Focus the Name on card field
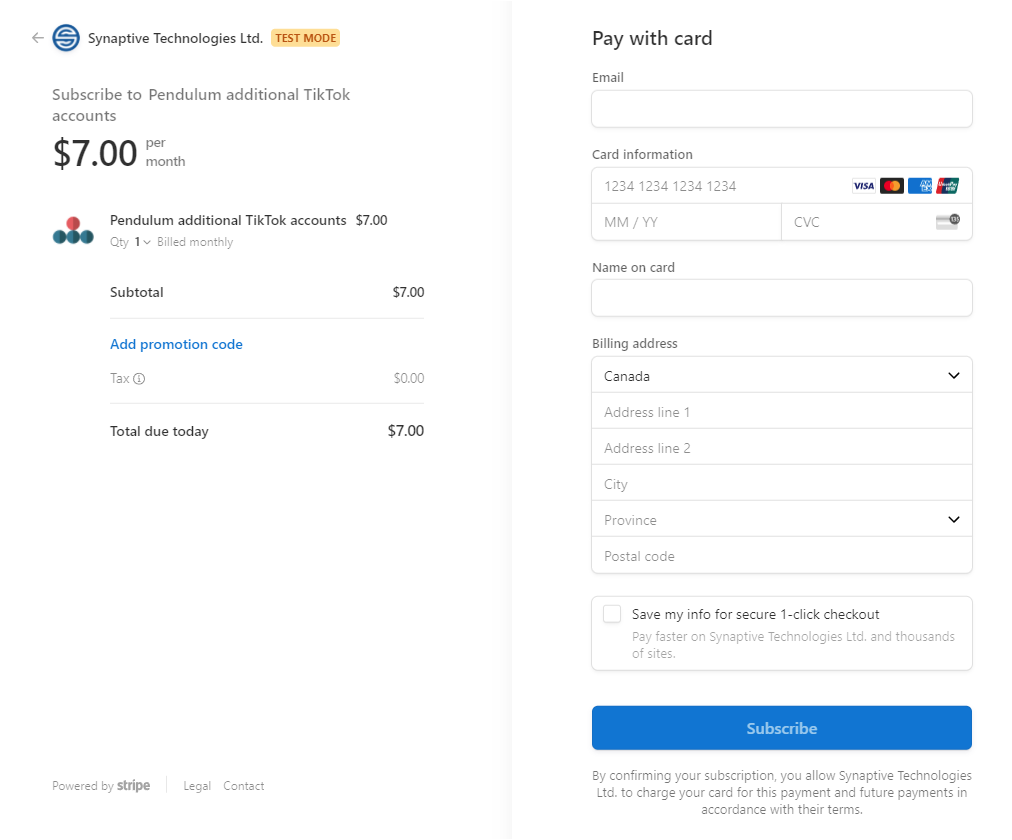Screen dimensions: 1012x840 coord(782,298)
